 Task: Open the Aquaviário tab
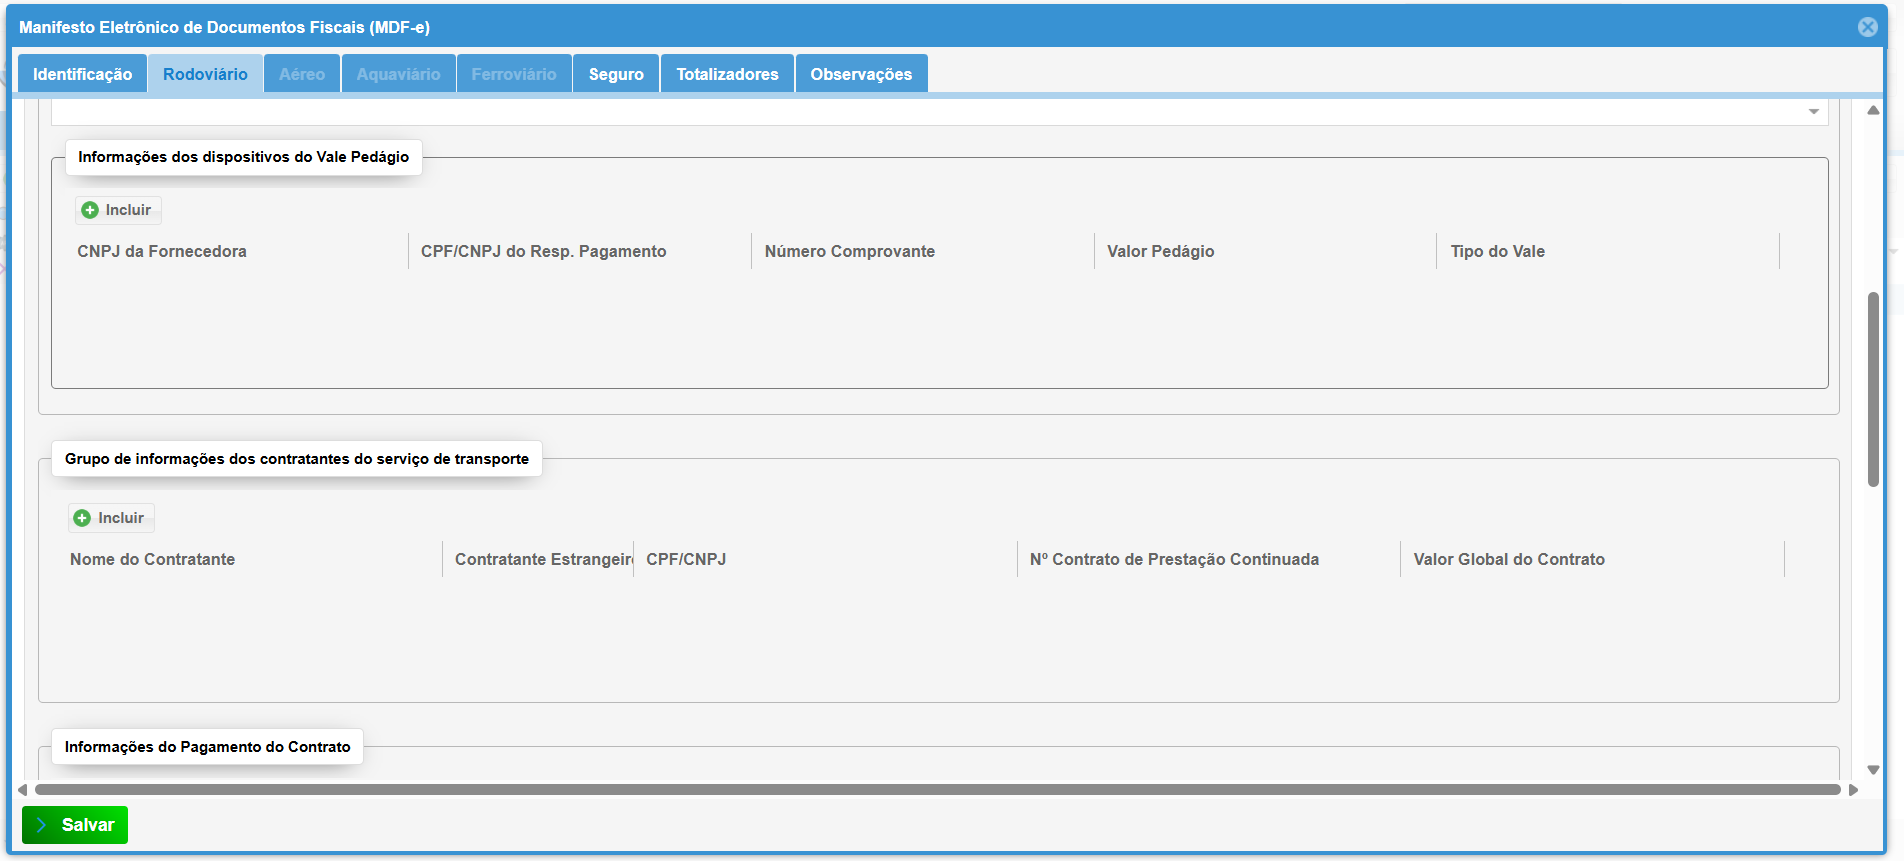398,74
